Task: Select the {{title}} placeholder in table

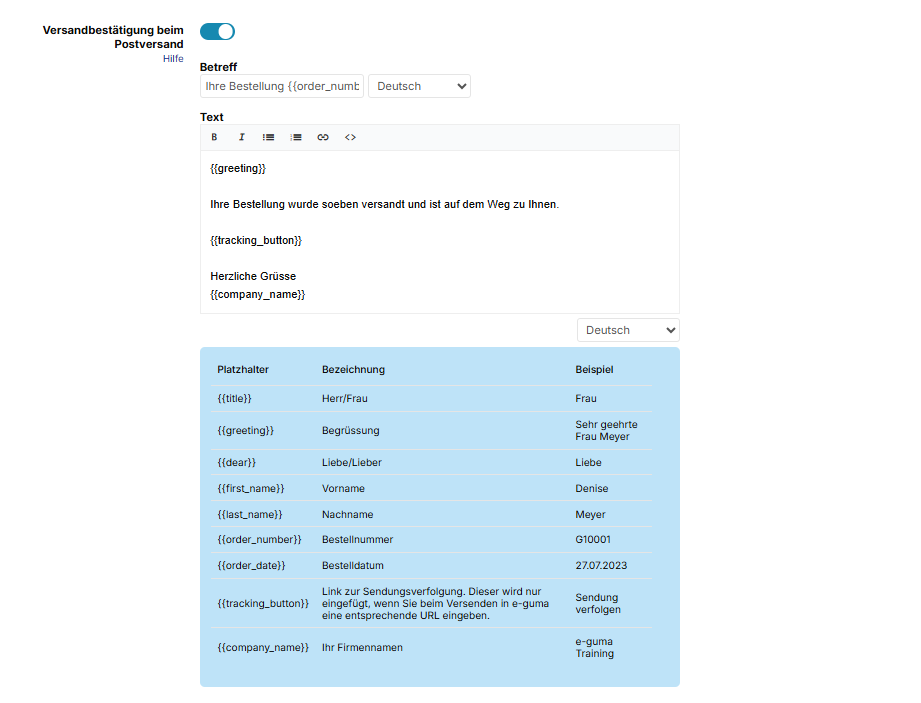Action: click(234, 398)
